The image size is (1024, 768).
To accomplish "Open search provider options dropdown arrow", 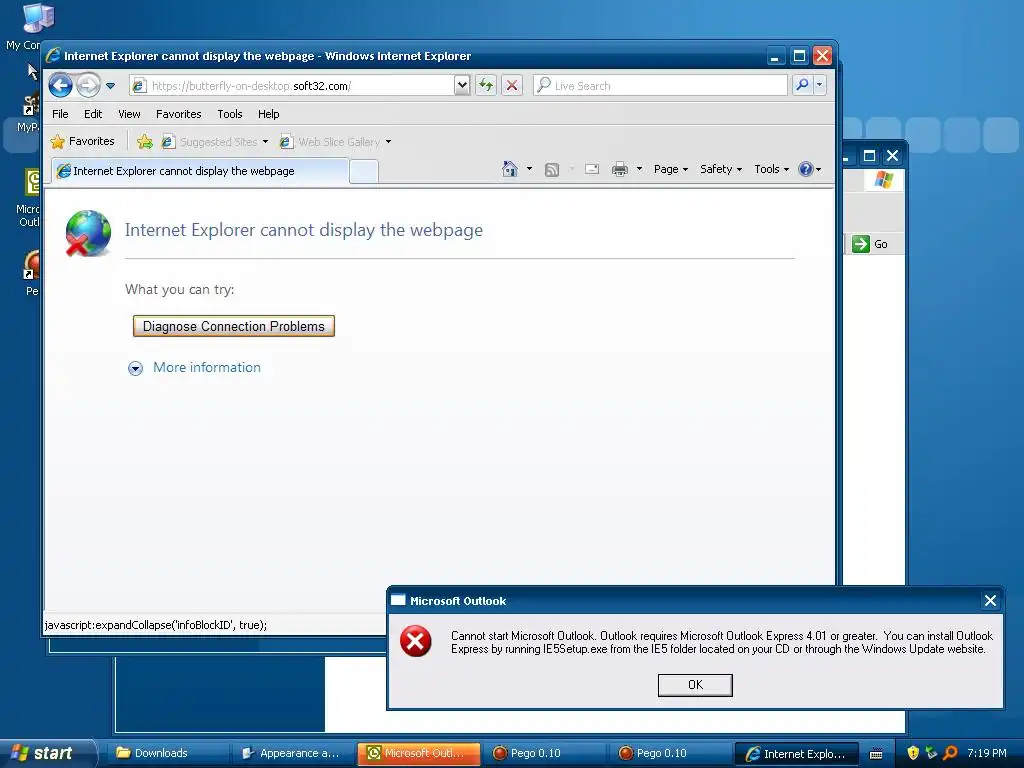I will [x=820, y=85].
